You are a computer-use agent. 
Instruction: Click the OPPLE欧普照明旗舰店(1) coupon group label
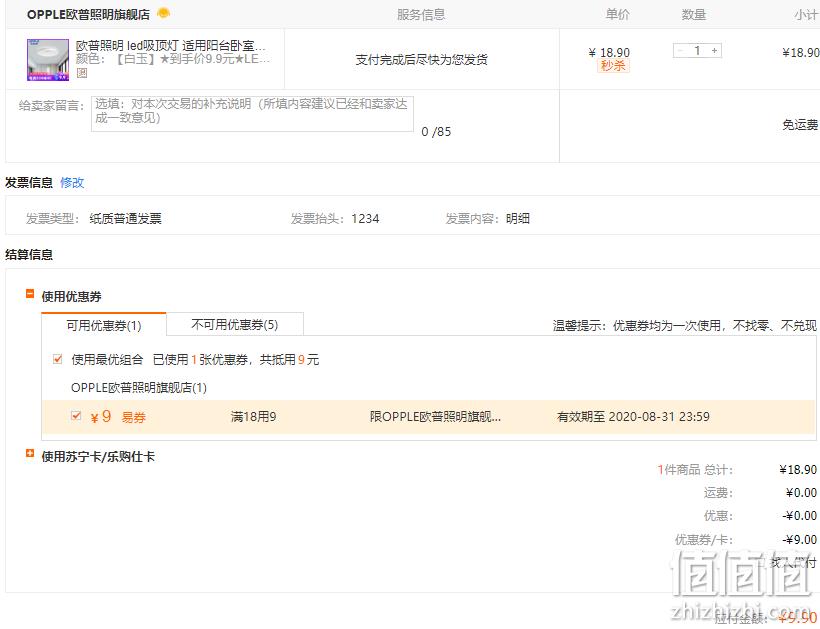coord(139,387)
